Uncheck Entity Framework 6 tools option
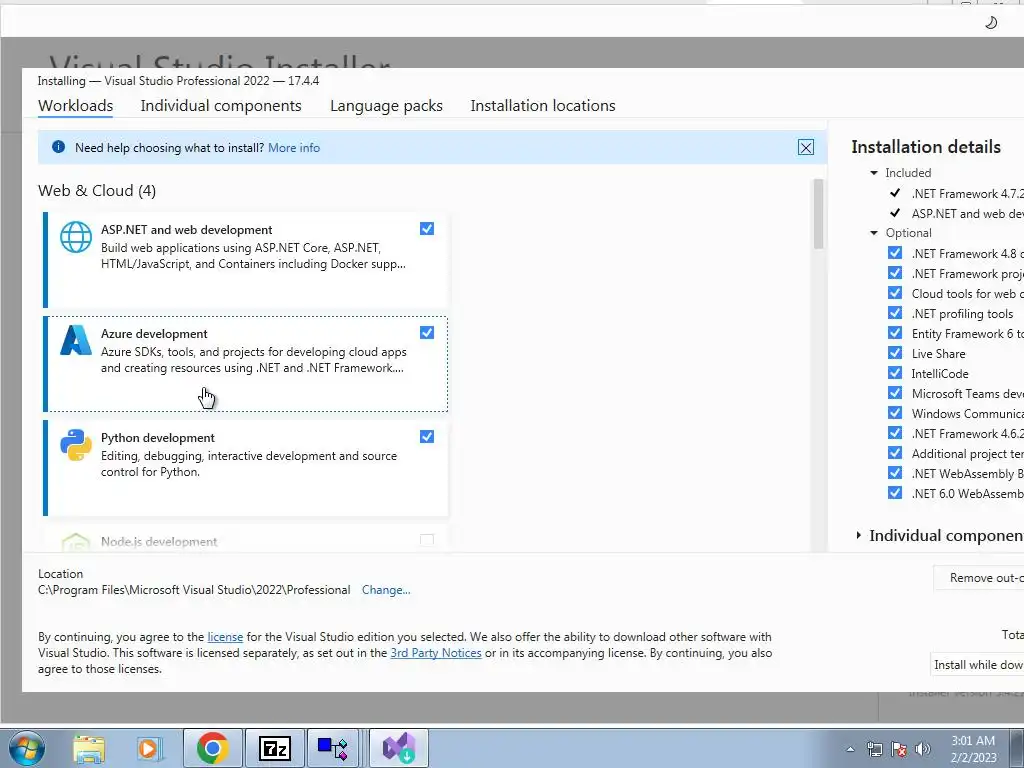The width and height of the screenshot is (1024, 768). [895, 333]
